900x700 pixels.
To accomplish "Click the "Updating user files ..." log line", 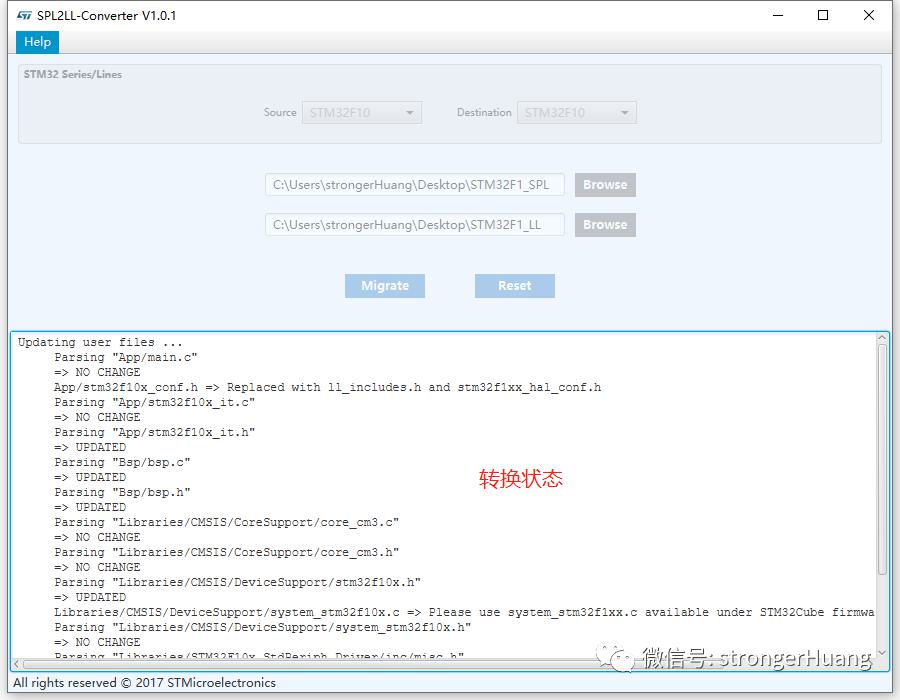I will pos(100,343).
